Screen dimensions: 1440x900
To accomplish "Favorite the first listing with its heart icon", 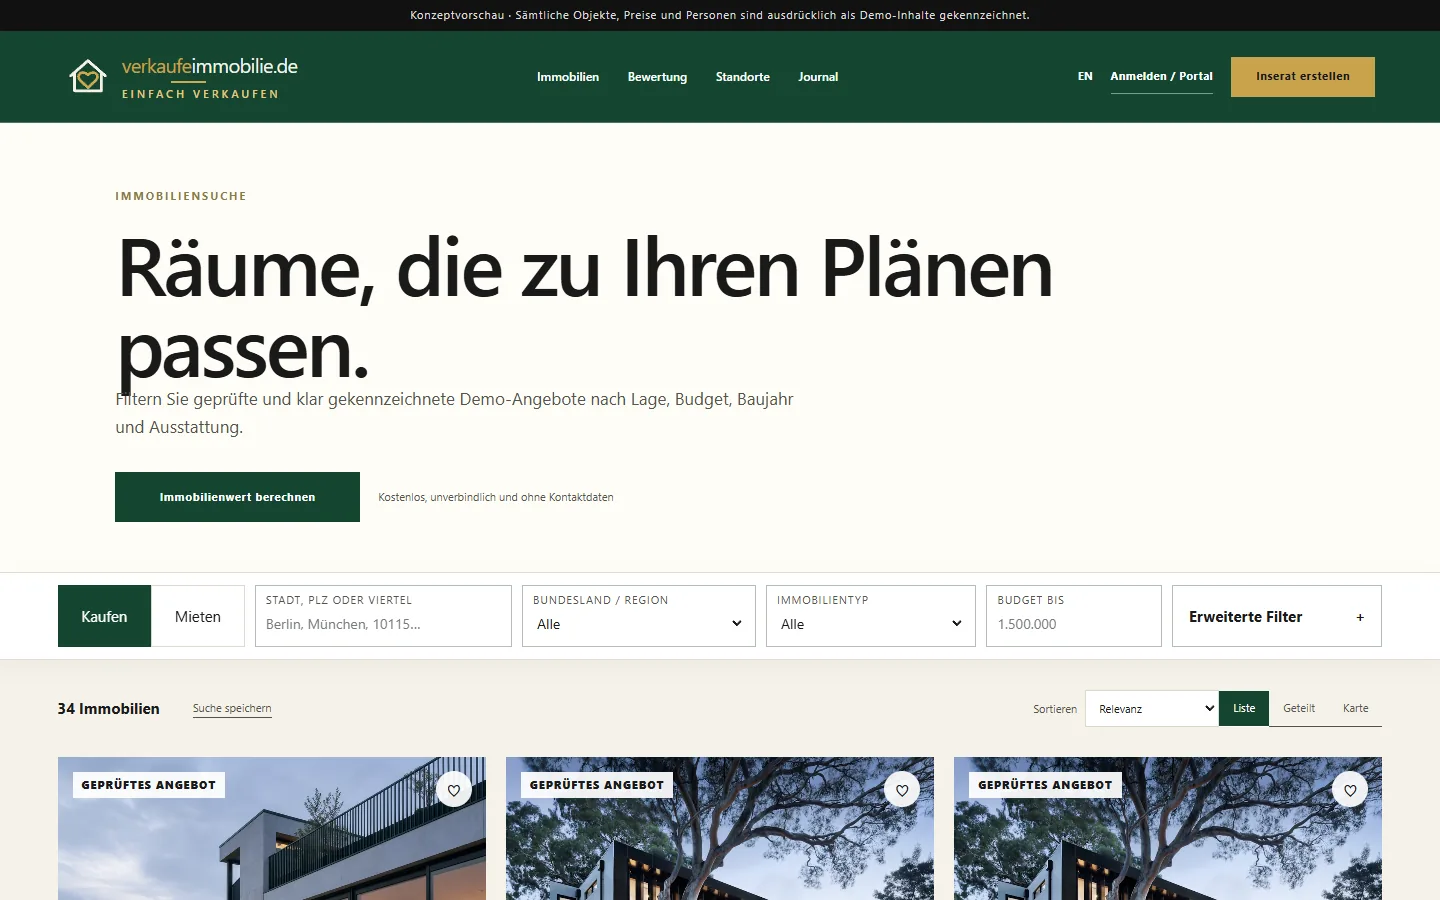I will click(454, 790).
